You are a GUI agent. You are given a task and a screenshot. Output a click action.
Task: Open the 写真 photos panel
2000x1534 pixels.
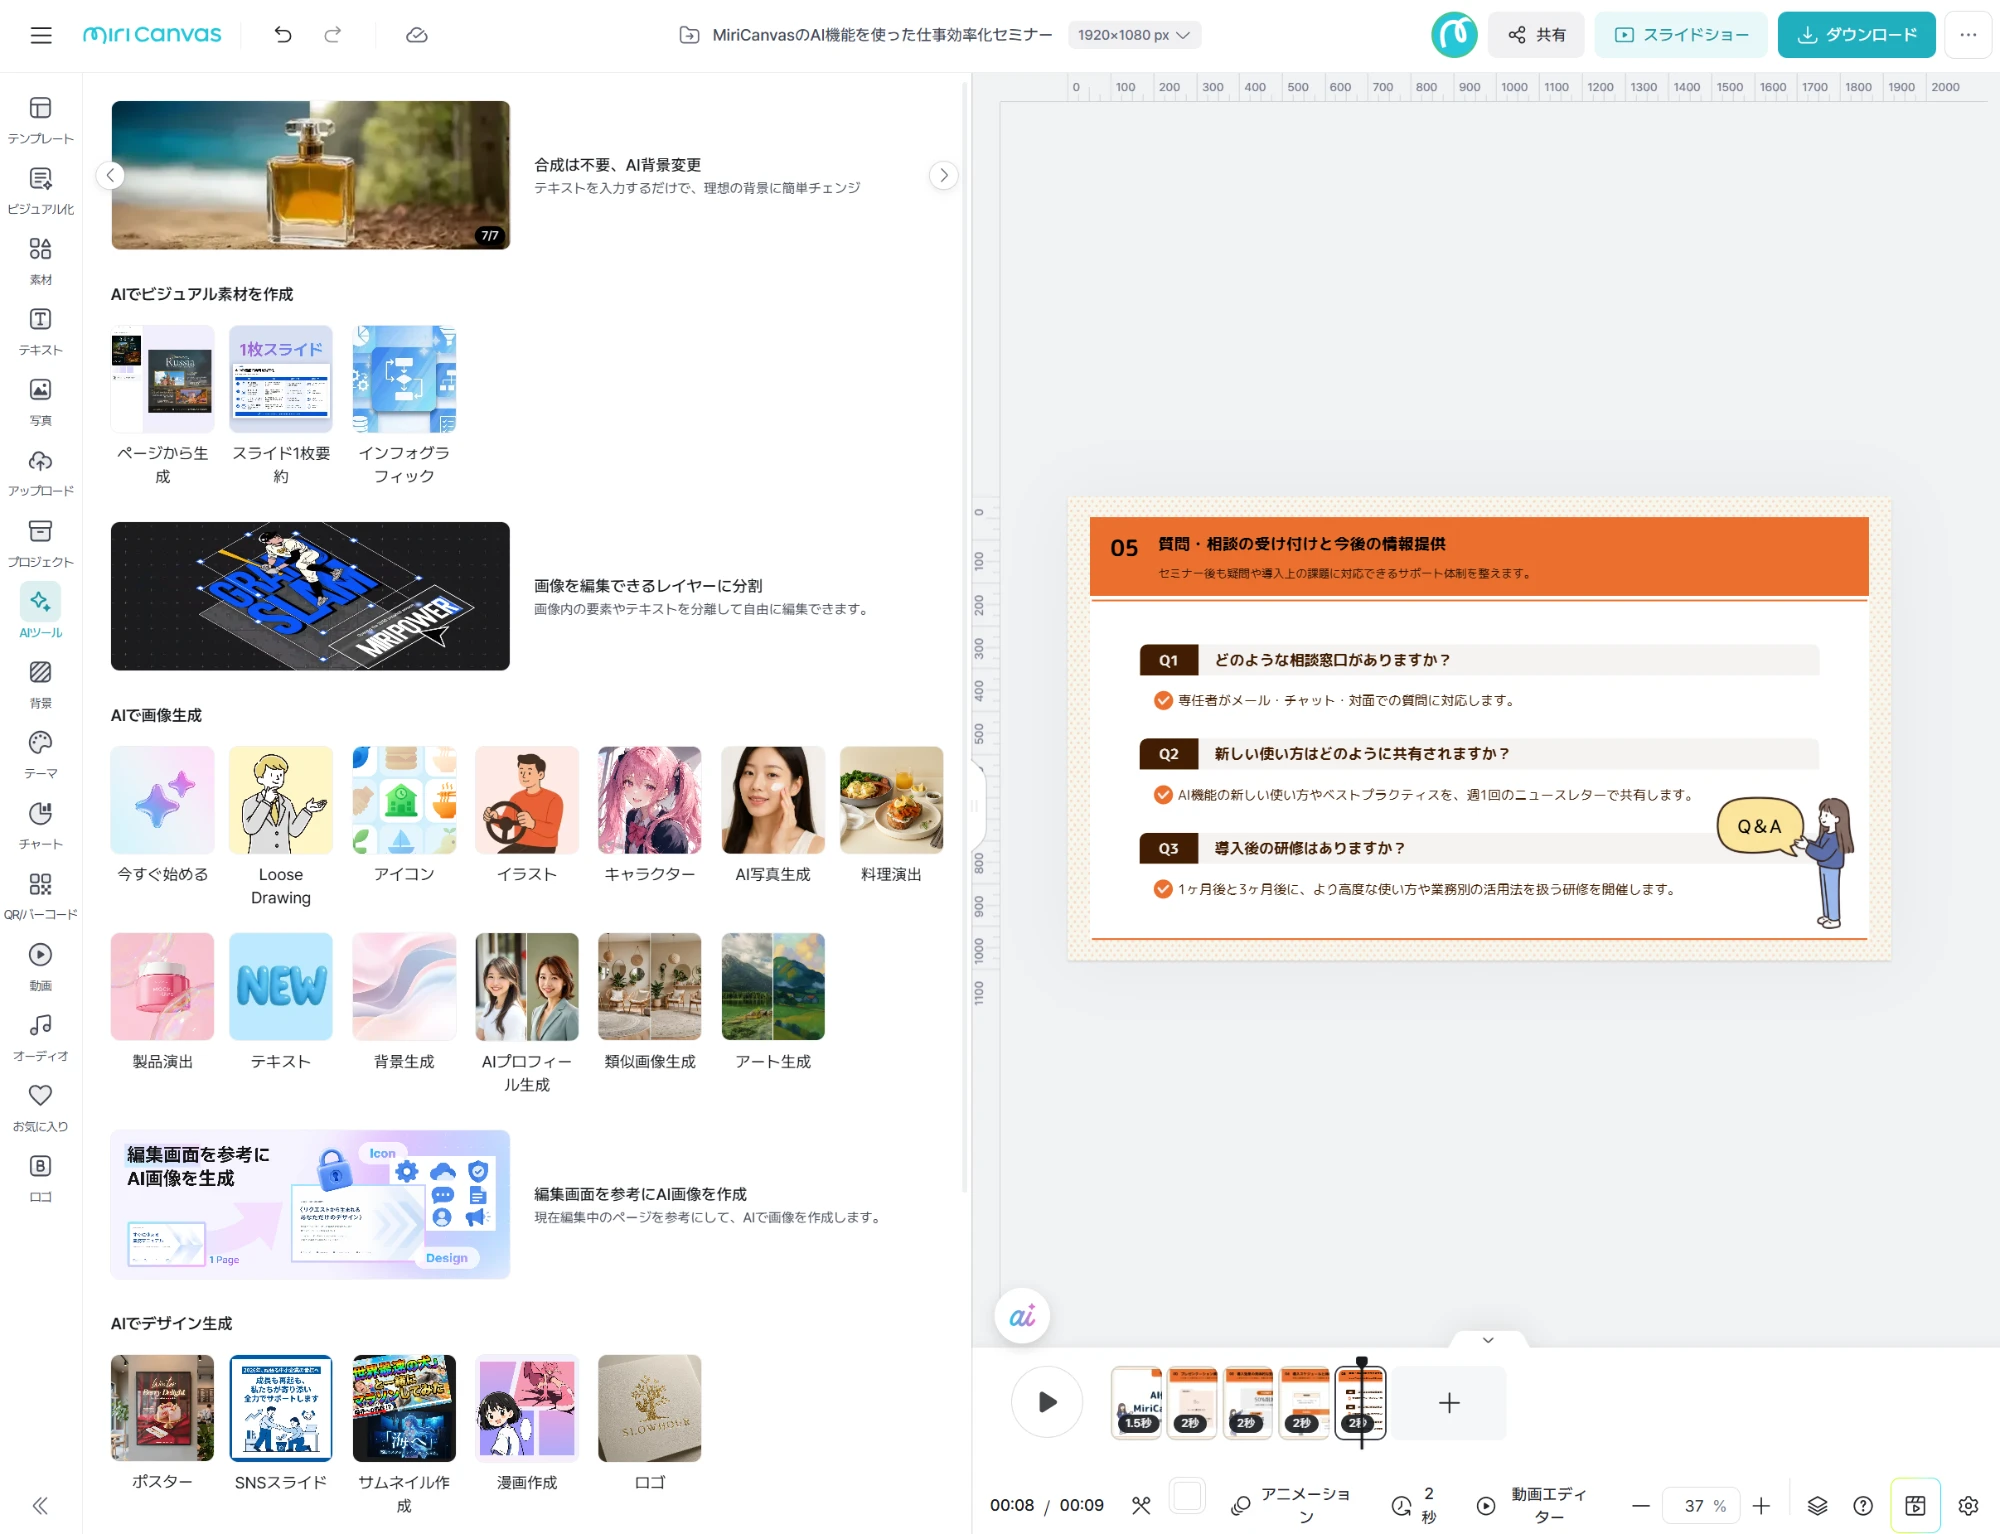click(x=41, y=402)
